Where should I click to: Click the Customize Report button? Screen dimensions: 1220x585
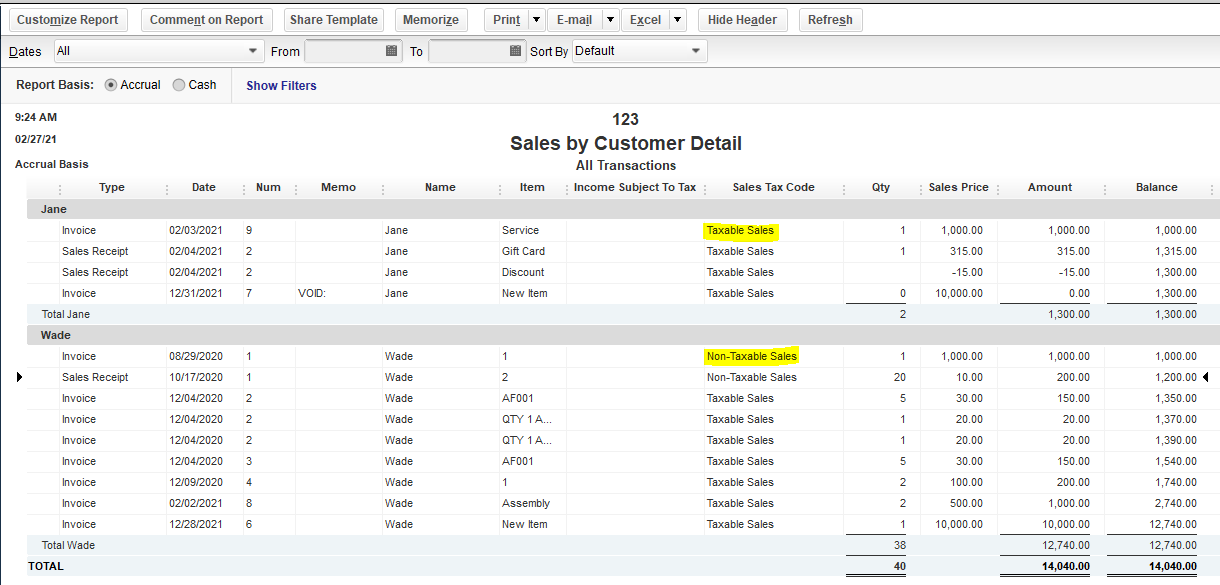pyautogui.click(x=67, y=19)
